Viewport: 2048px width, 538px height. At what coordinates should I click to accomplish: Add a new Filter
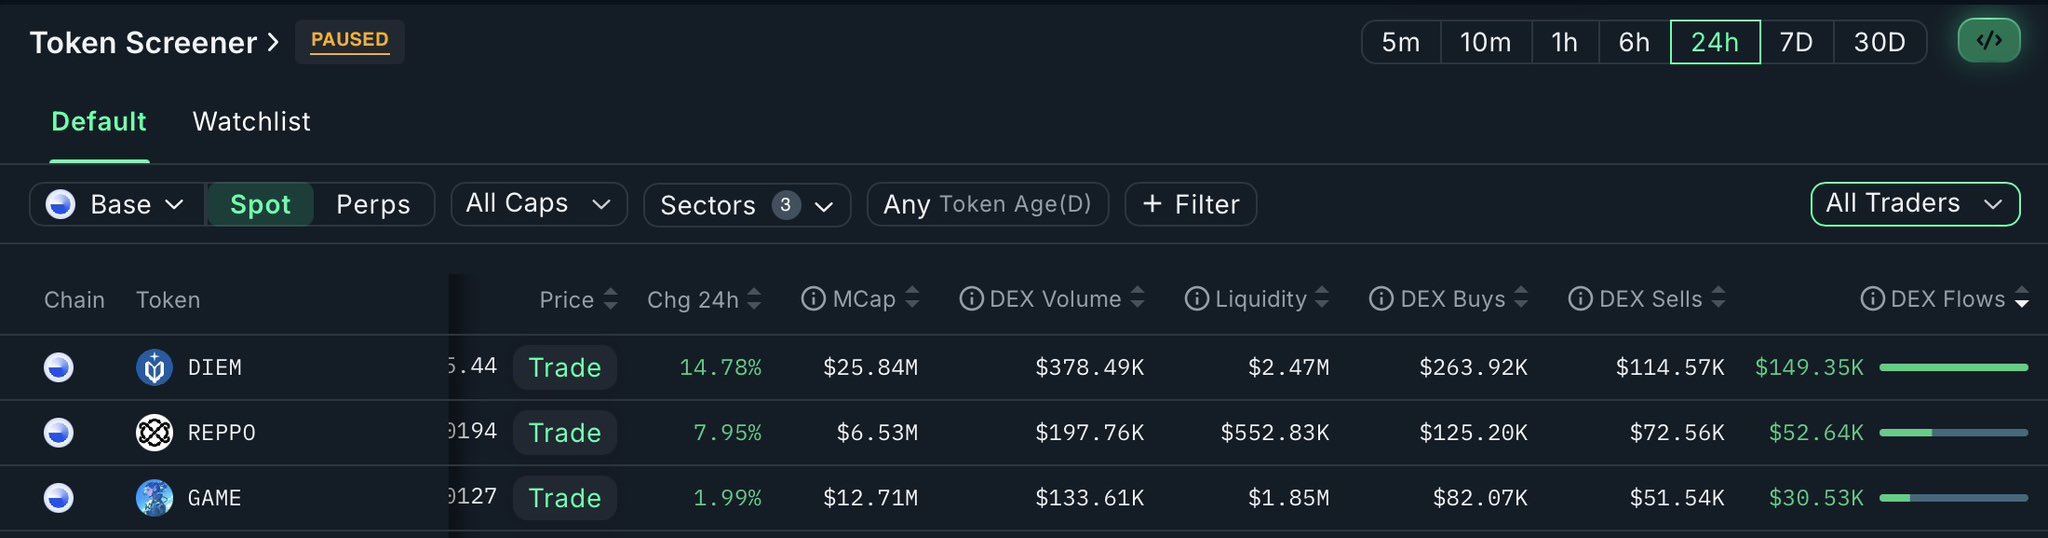coord(1190,204)
